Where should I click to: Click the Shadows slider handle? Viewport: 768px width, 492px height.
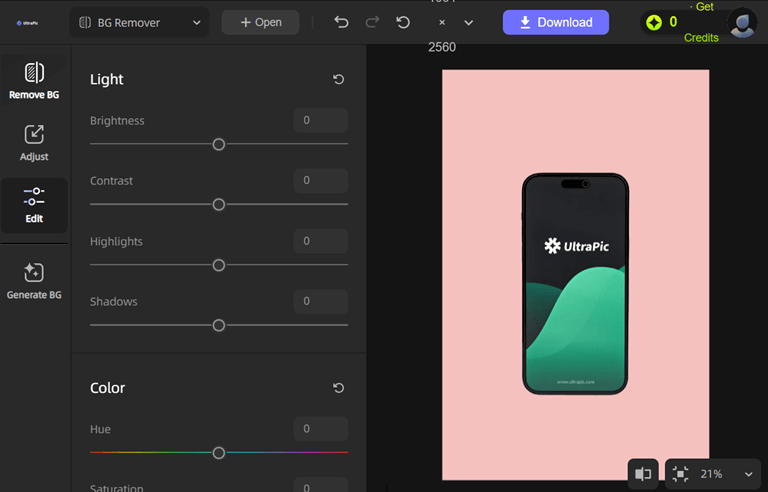point(218,325)
